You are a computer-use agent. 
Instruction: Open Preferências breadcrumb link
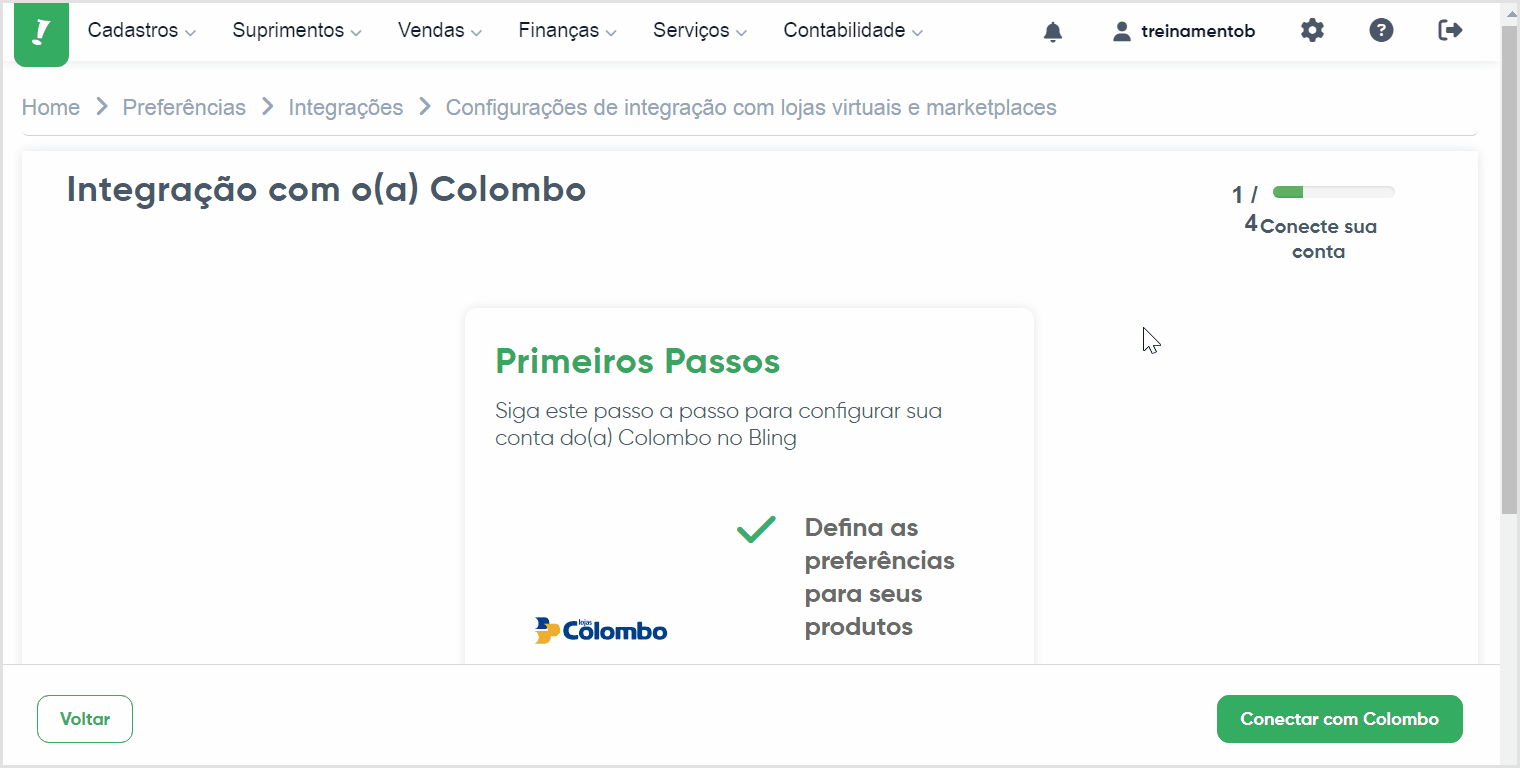(x=184, y=108)
